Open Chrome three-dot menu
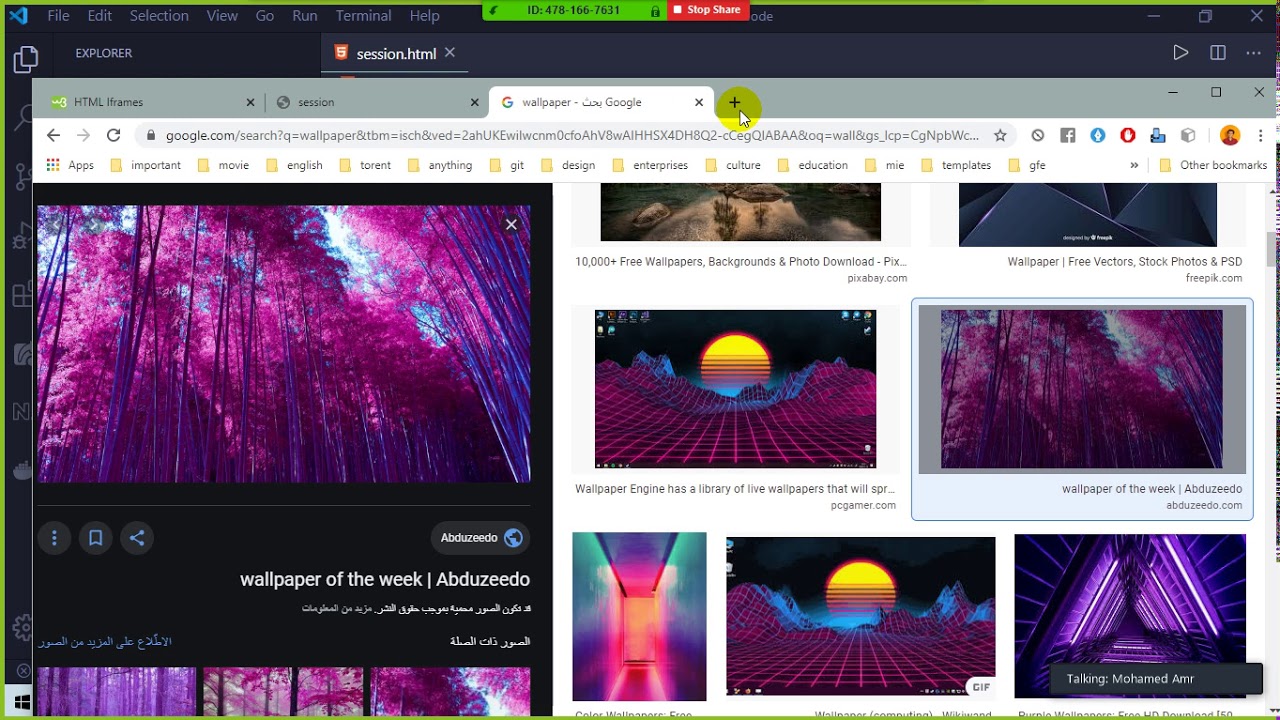 point(1261,135)
